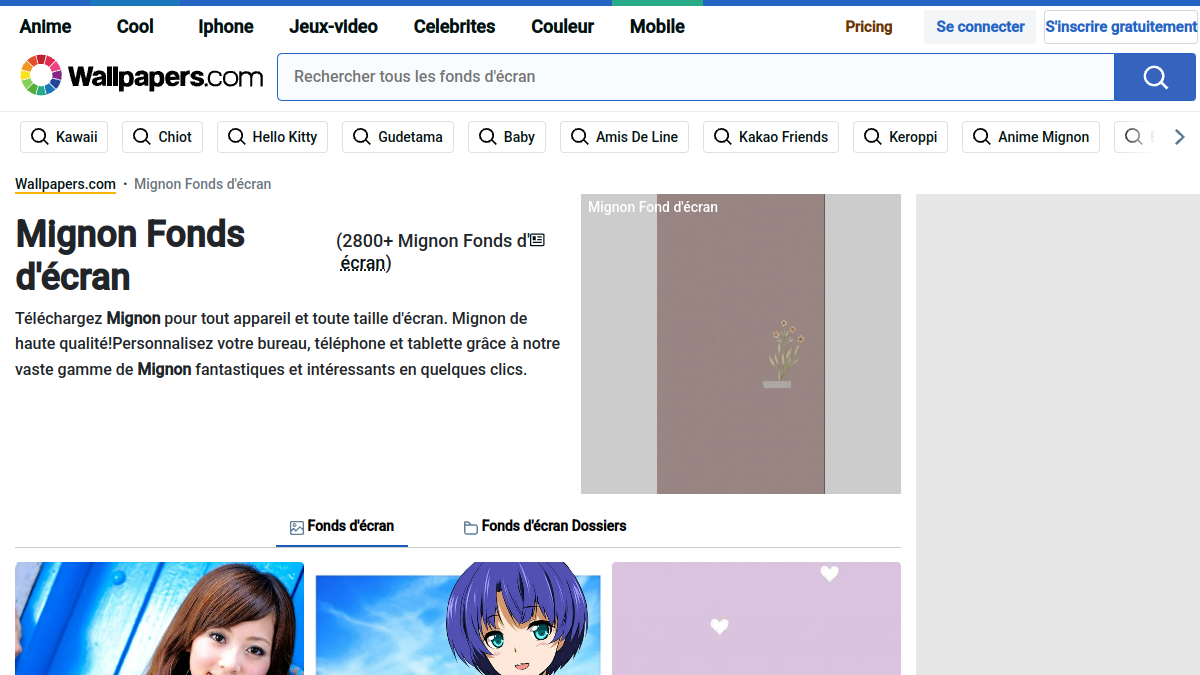The image size is (1200, 675).
Task: Click the Wallpapers.com color wheel logo
Action: (x=41, y=76)
